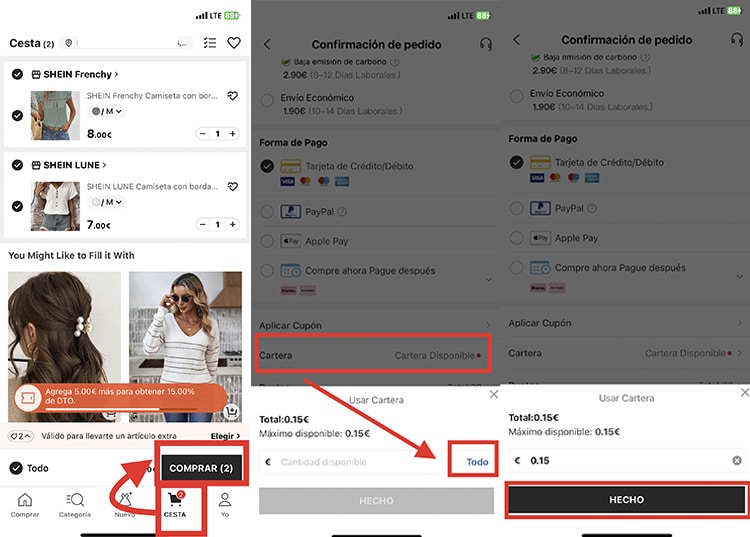The height and width of the screenshot is (537, 750).
Task: Open headset support icon on middle screen
Action: click(485, 44)
